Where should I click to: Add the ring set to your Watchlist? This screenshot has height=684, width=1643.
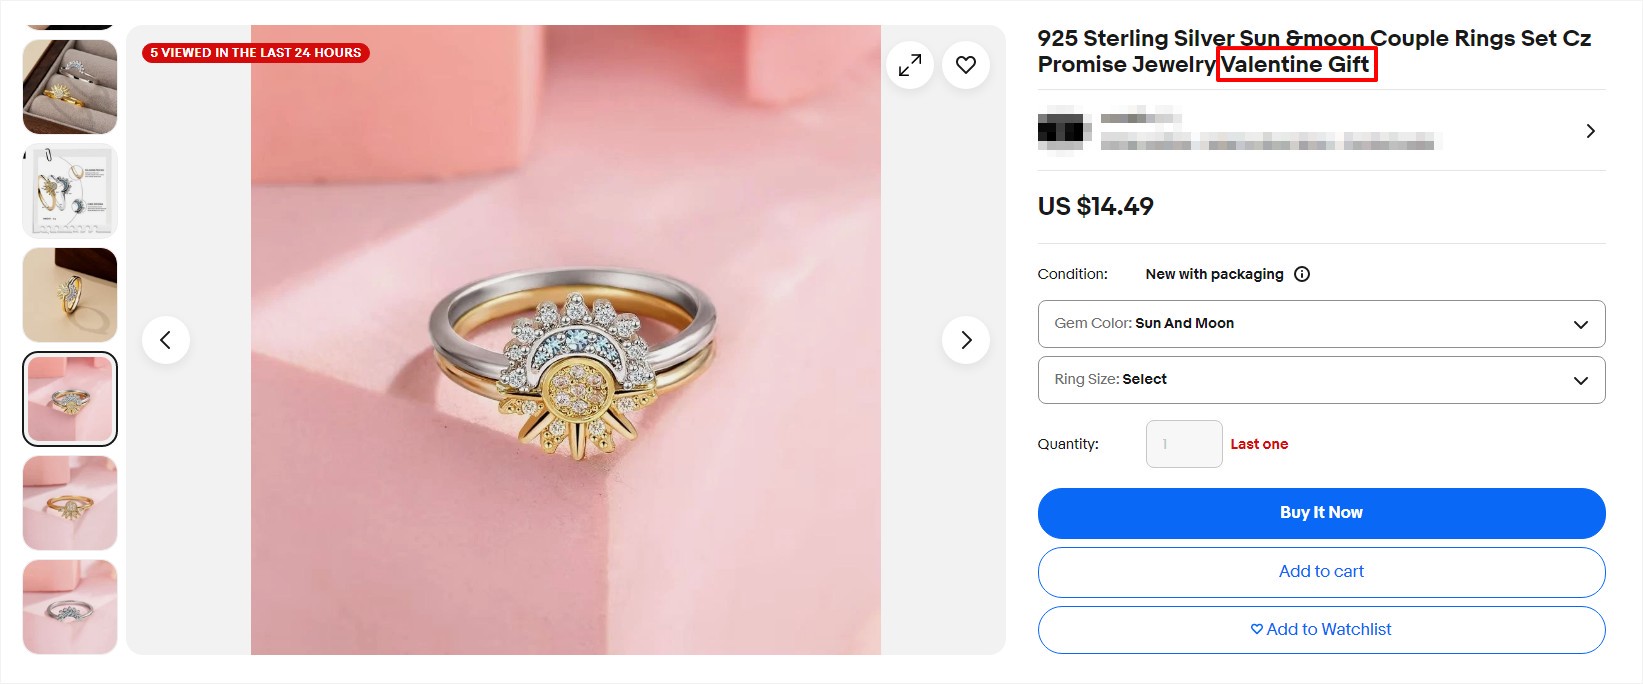(1321, 629)
